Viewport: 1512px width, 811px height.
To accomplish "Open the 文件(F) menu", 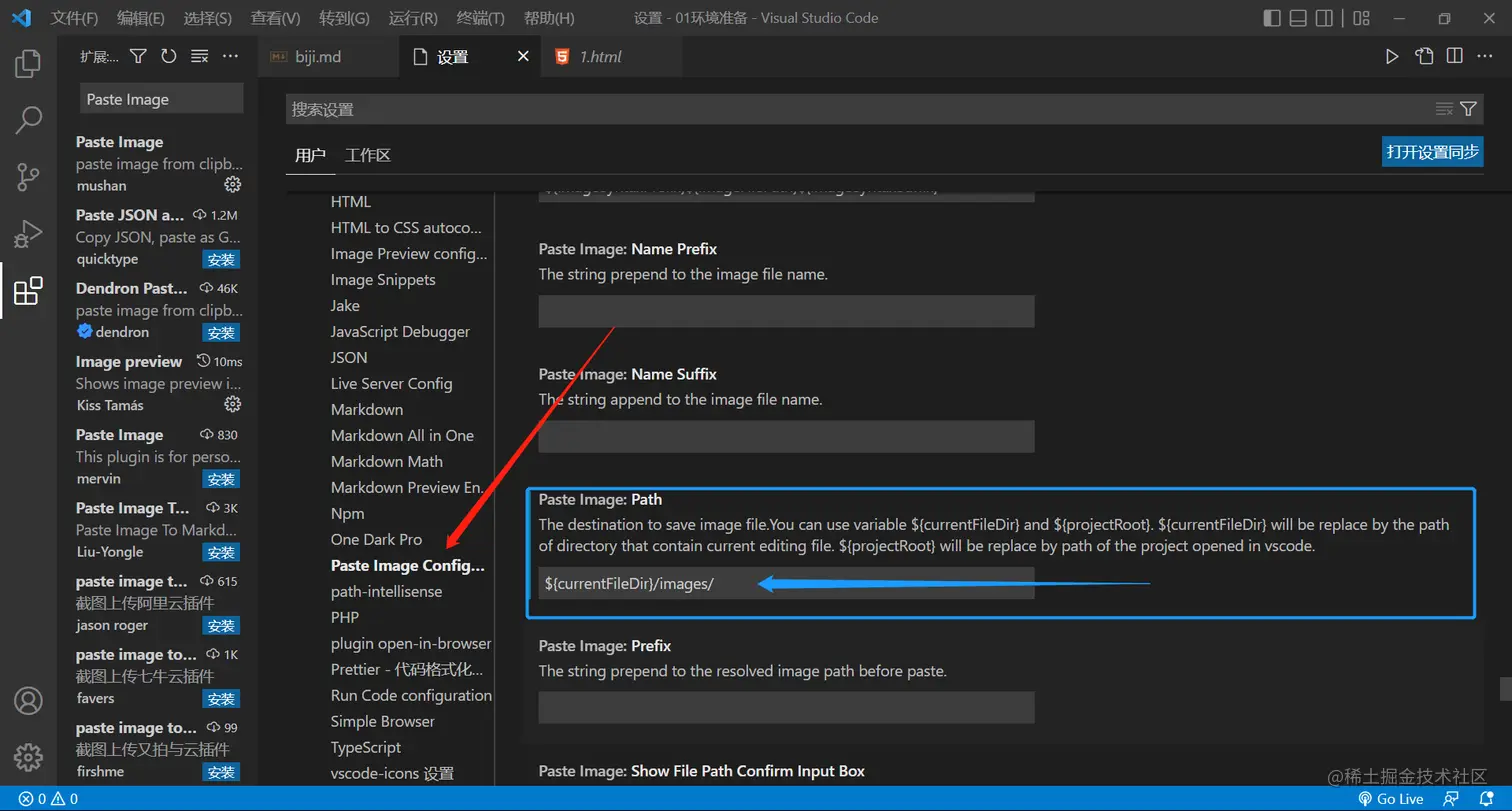I will click(74, 18).
